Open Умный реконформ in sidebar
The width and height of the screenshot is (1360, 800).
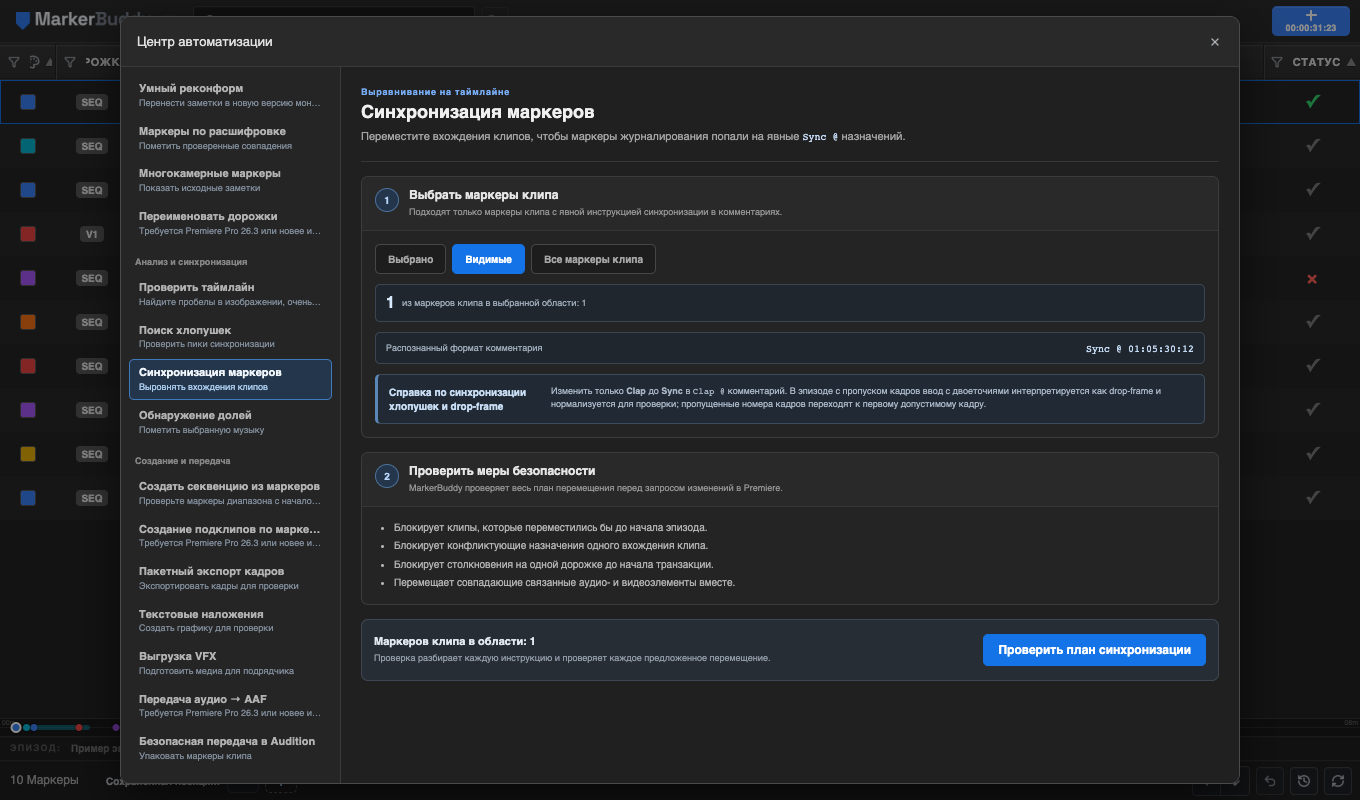(230, 95)
